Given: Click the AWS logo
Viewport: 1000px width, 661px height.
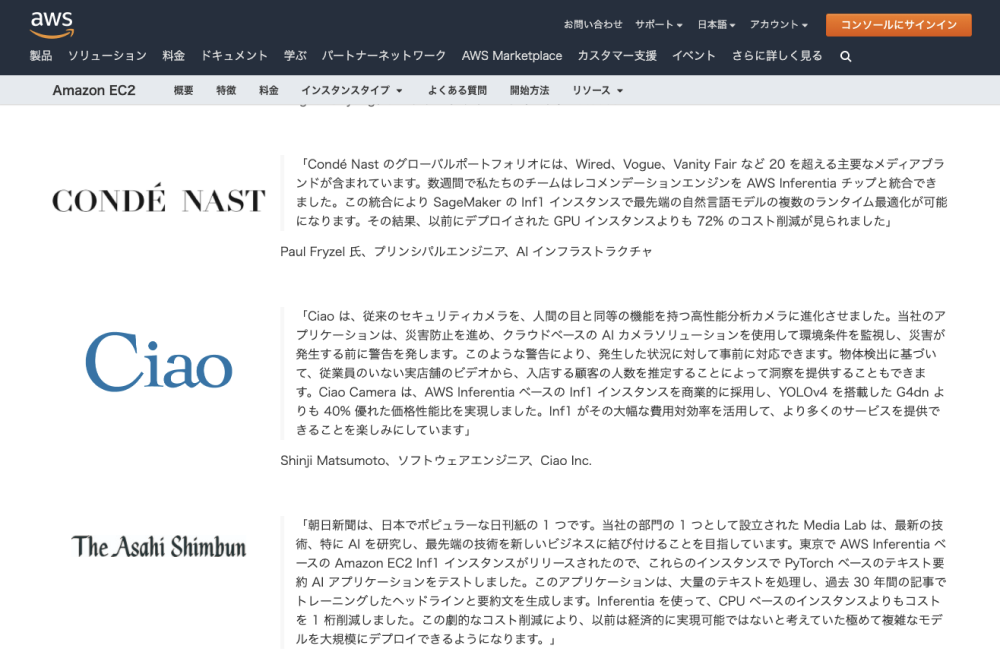Looking at the screenshot, I should coord(52,24).
